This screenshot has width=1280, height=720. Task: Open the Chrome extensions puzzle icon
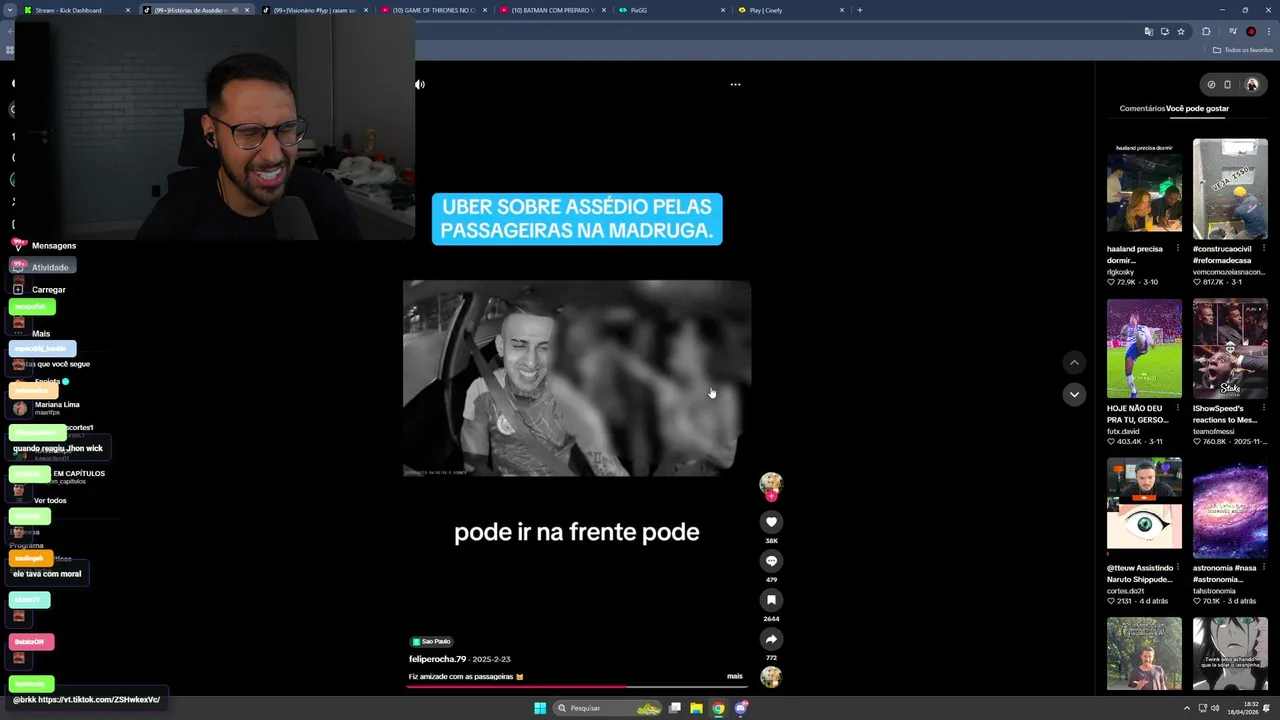[1206, 31]
